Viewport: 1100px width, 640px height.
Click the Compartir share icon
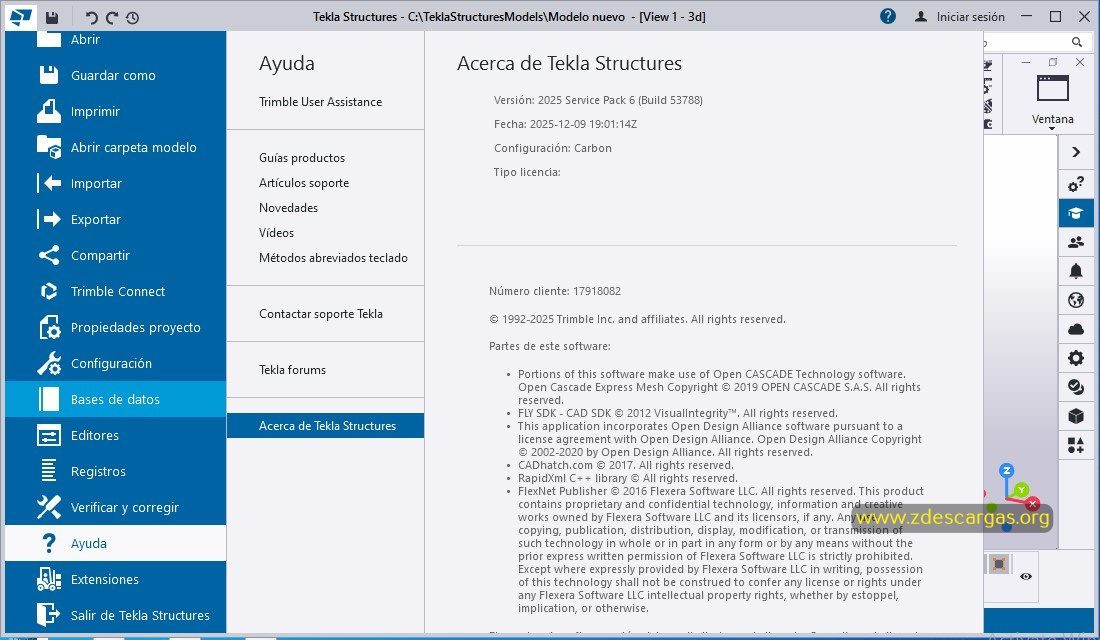click(x=48, y=255)
